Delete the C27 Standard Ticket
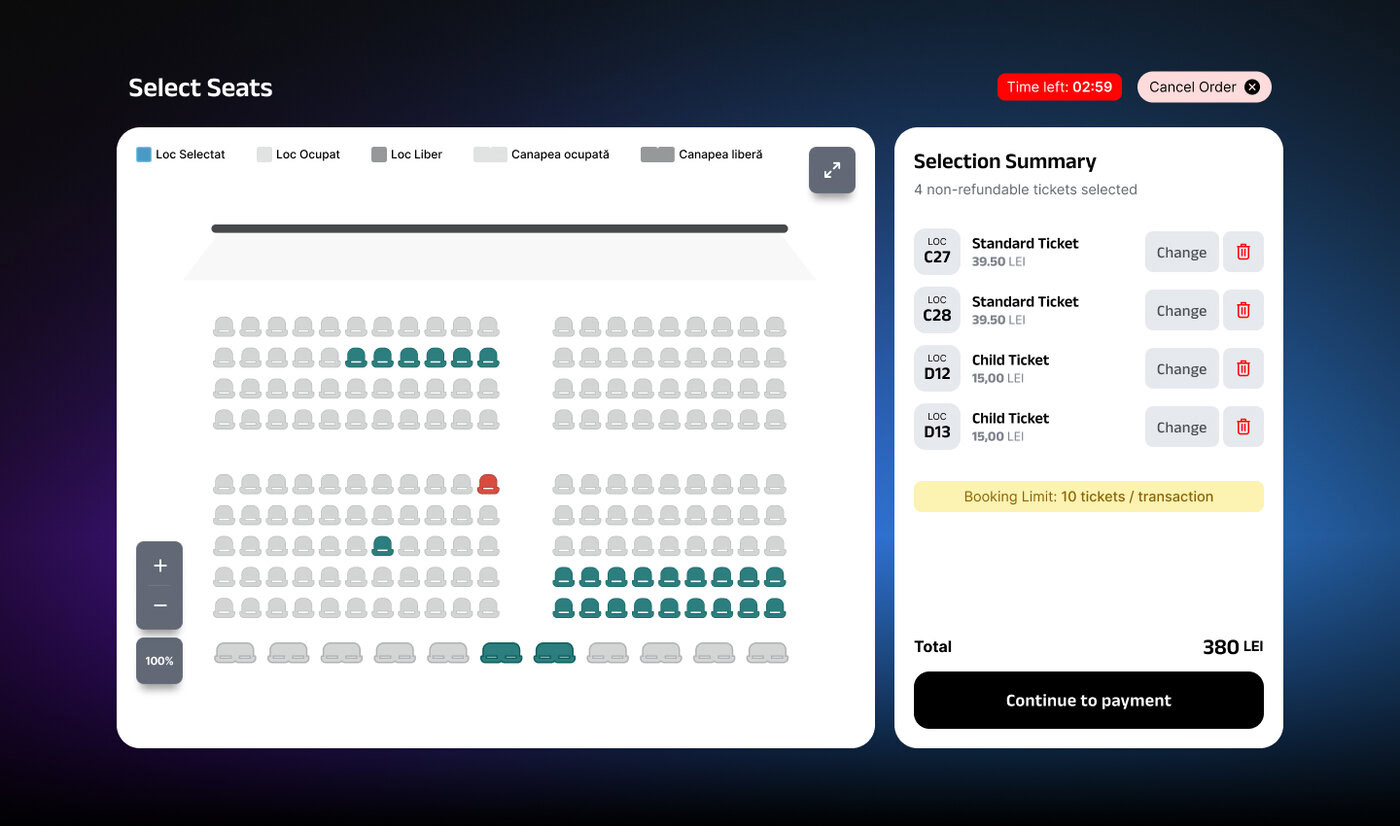The image size is (1400, 826). (x=1243, y=252)
